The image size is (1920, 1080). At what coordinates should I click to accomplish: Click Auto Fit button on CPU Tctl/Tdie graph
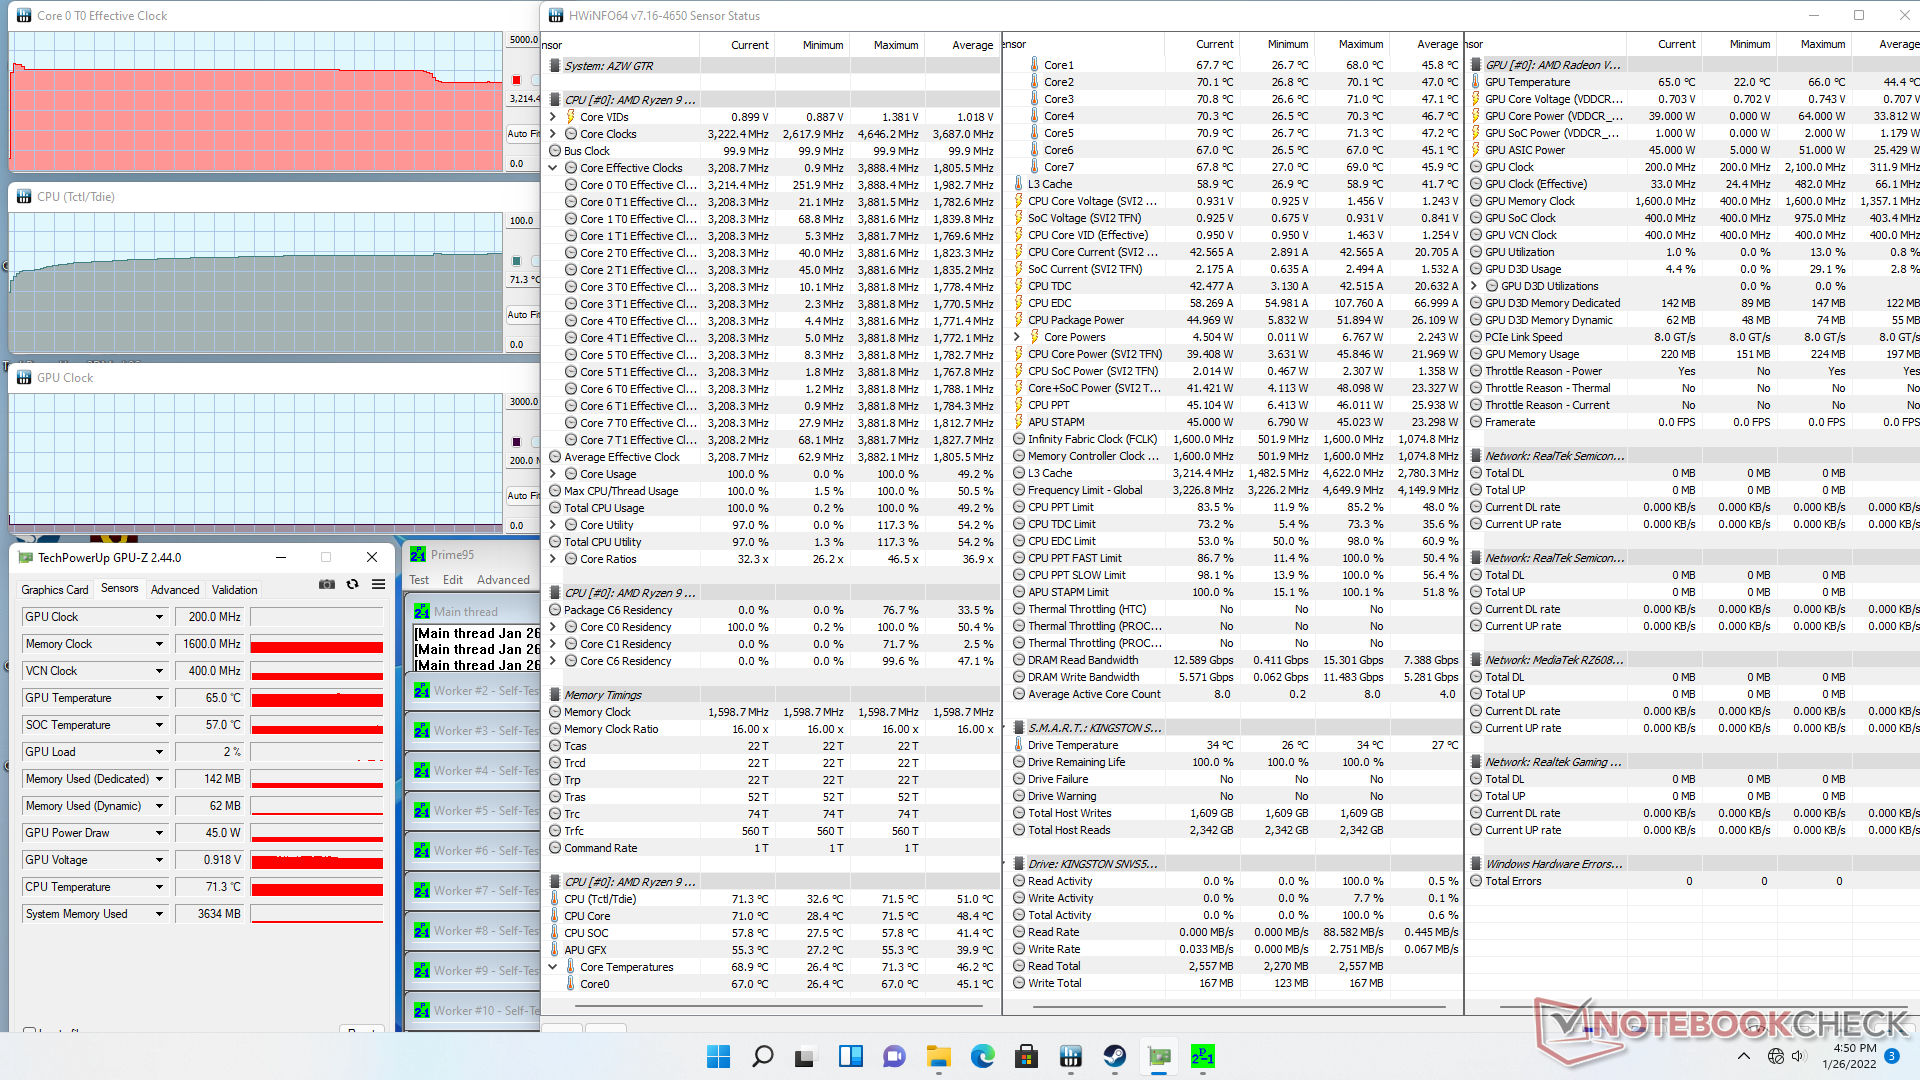point(522,314)
